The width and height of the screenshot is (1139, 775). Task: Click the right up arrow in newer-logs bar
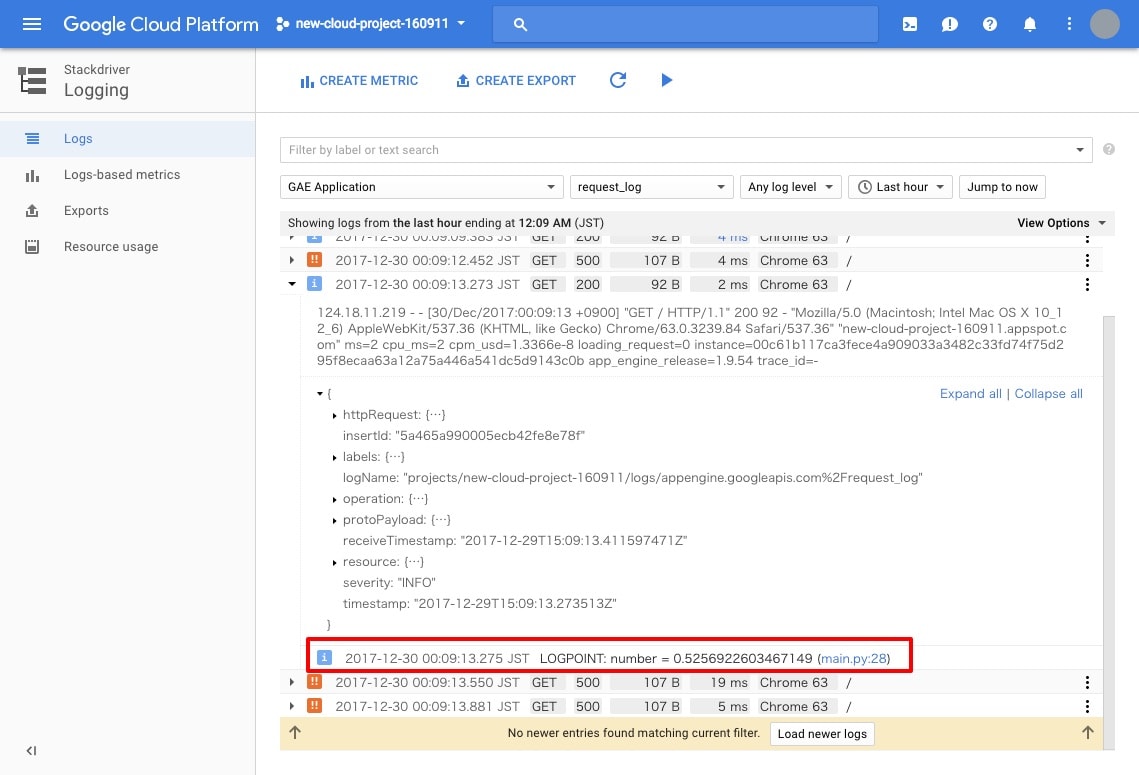click(x=1087, y=732)
